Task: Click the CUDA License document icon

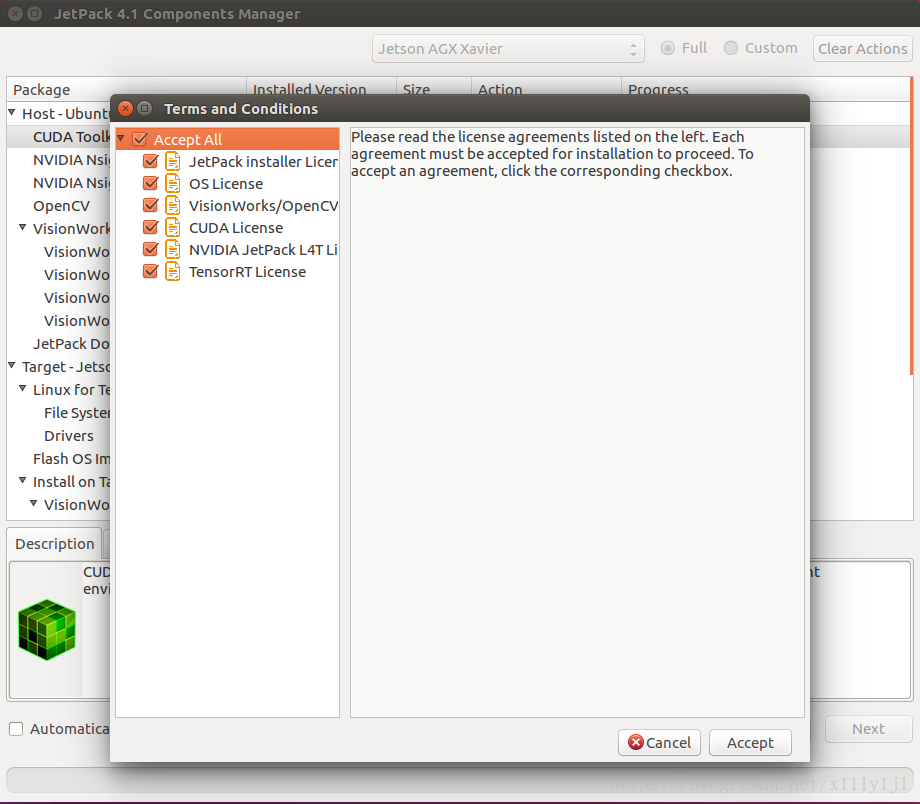Action: point(172,228)
